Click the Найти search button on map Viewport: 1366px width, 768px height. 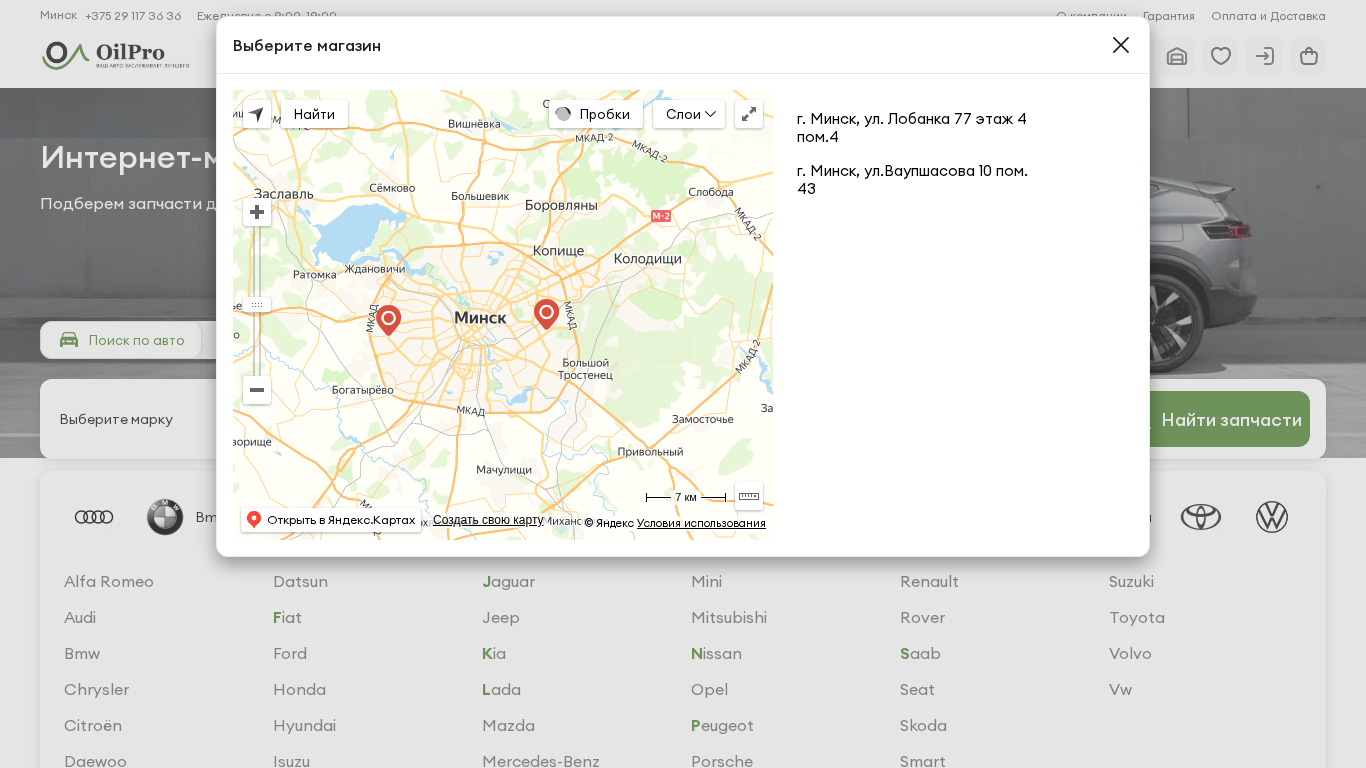pyautogui.click(x=314, y=114)
